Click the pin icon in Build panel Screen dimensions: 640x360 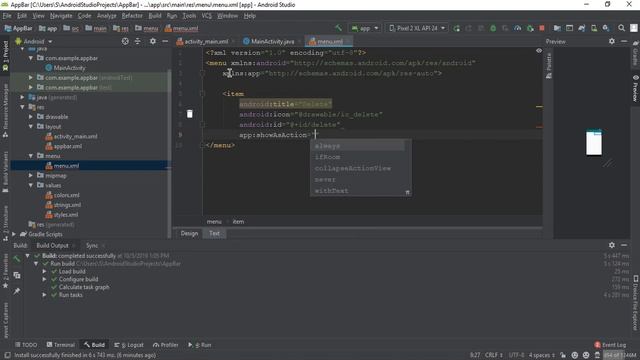tap(17, 291)
